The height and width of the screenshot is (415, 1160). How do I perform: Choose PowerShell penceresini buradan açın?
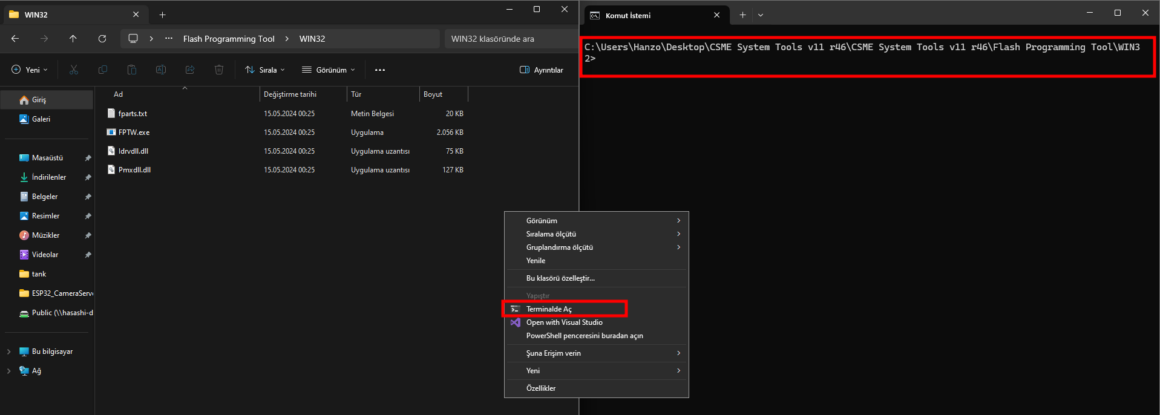click(596, 335)
